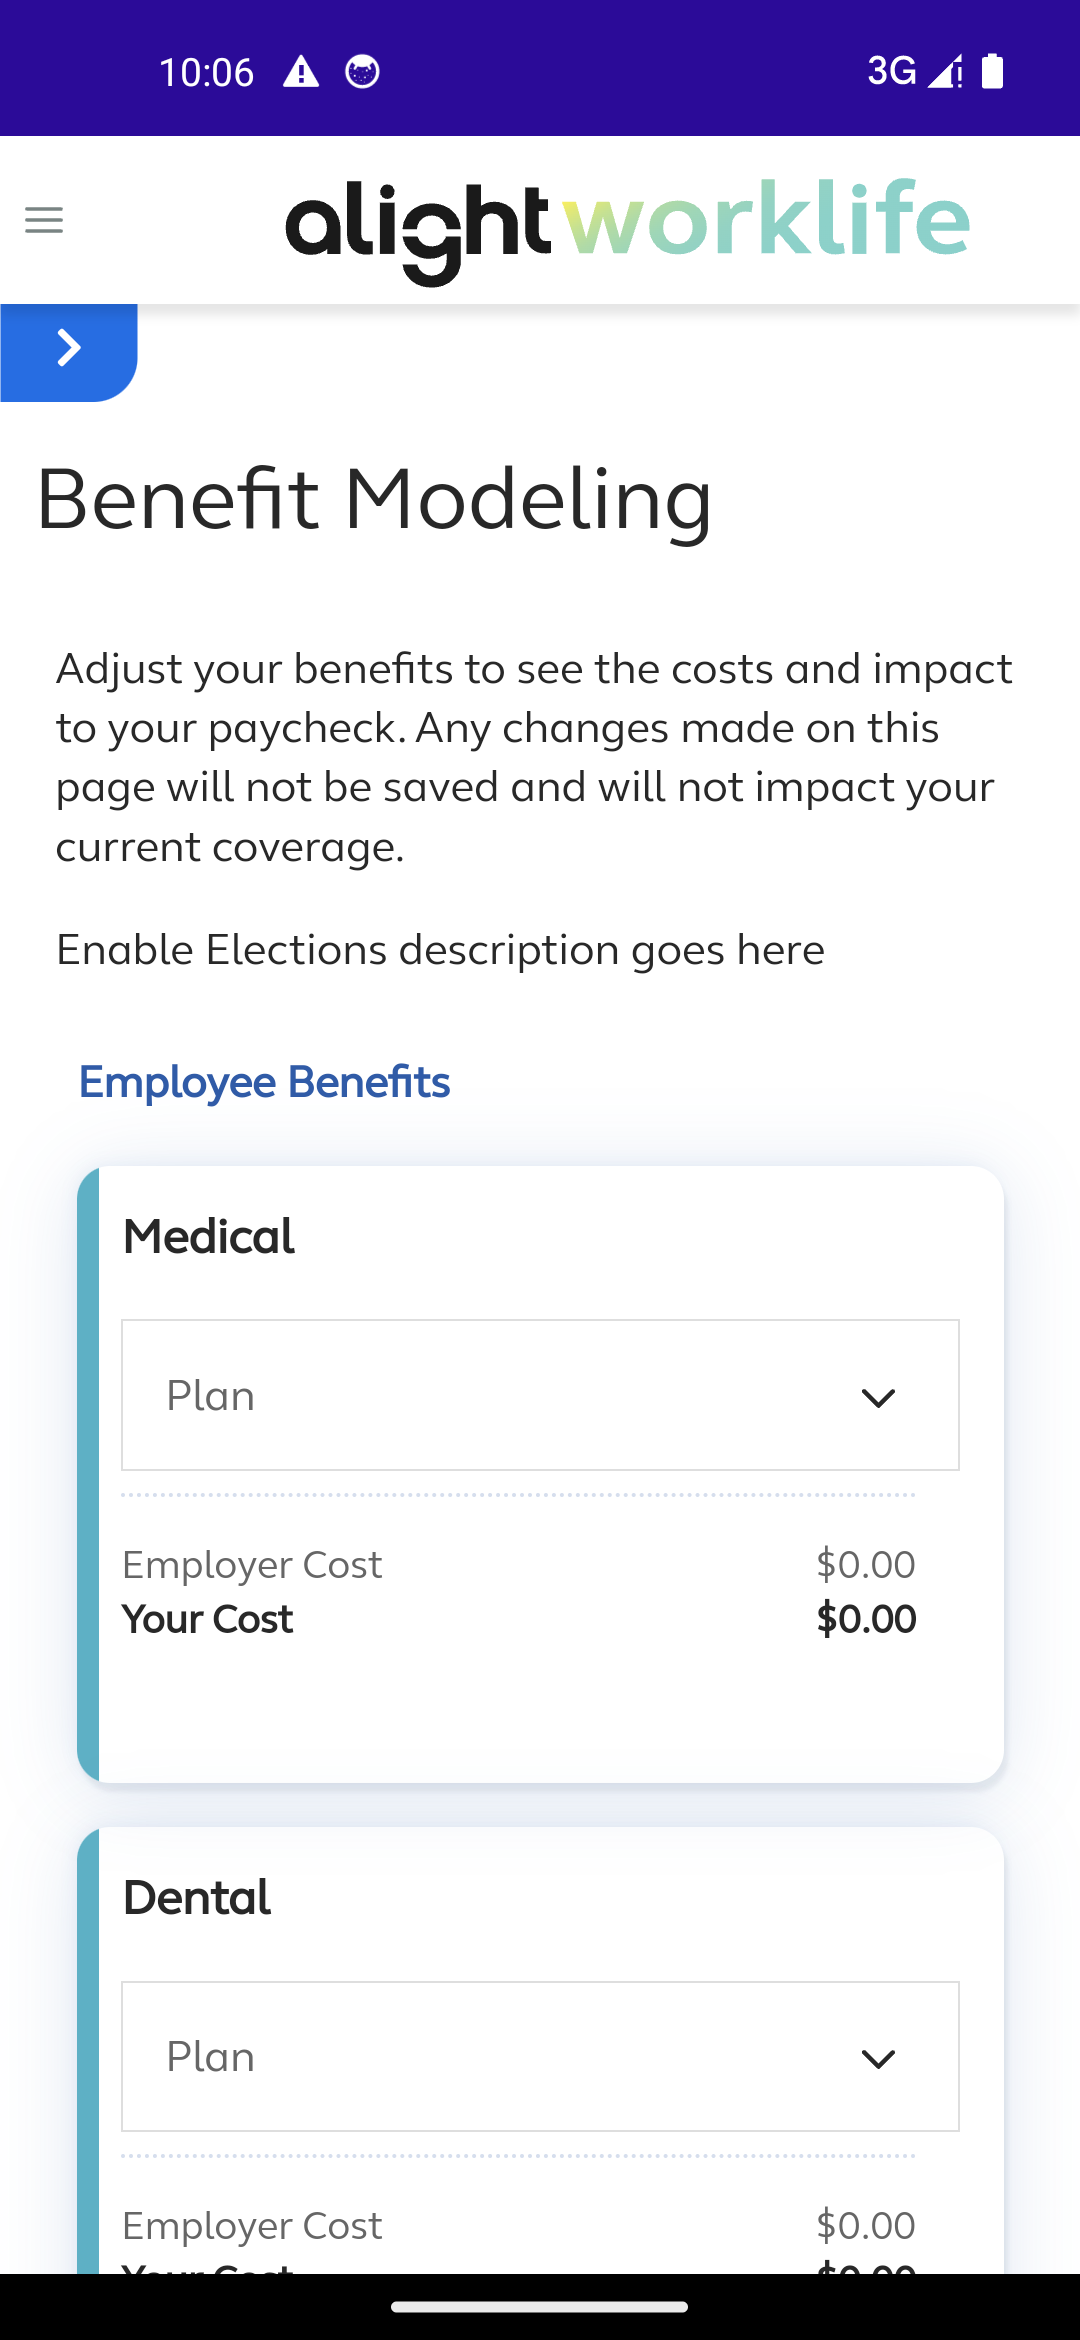The image size is (1080, 2340).
Task: Tap the warning triangle status icon
Action: [x=301, y=72]
